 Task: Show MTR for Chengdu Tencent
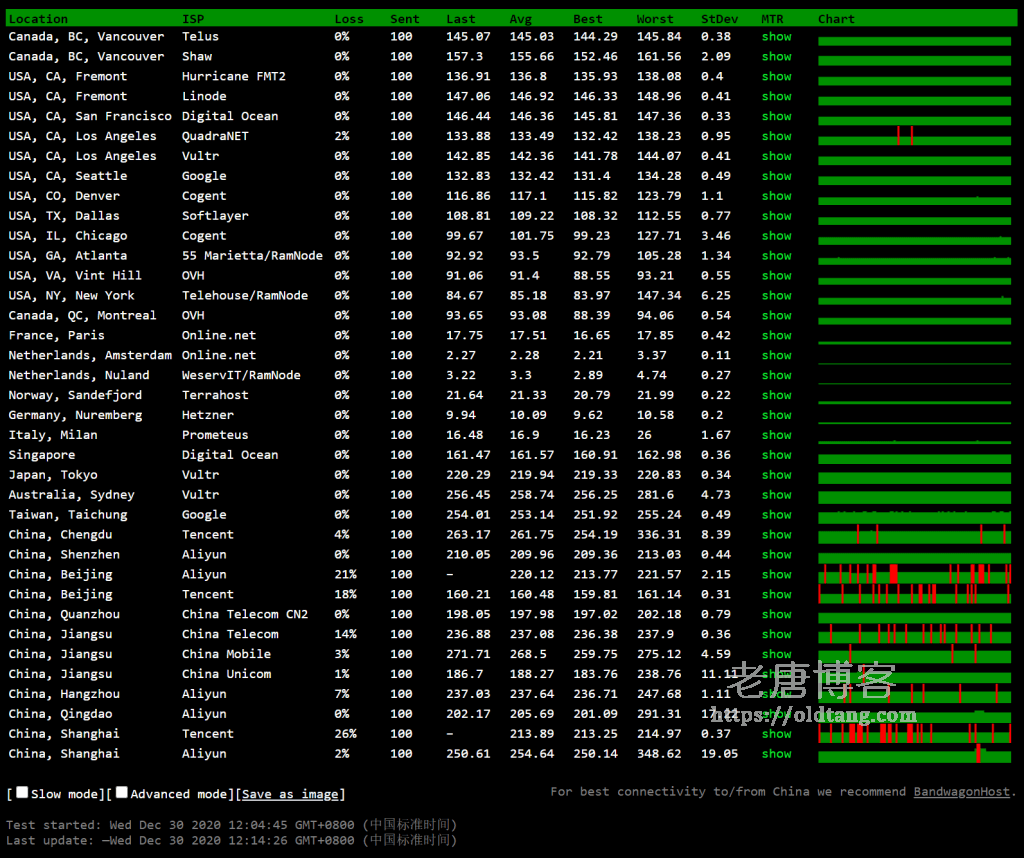click(x=776, y=534)
